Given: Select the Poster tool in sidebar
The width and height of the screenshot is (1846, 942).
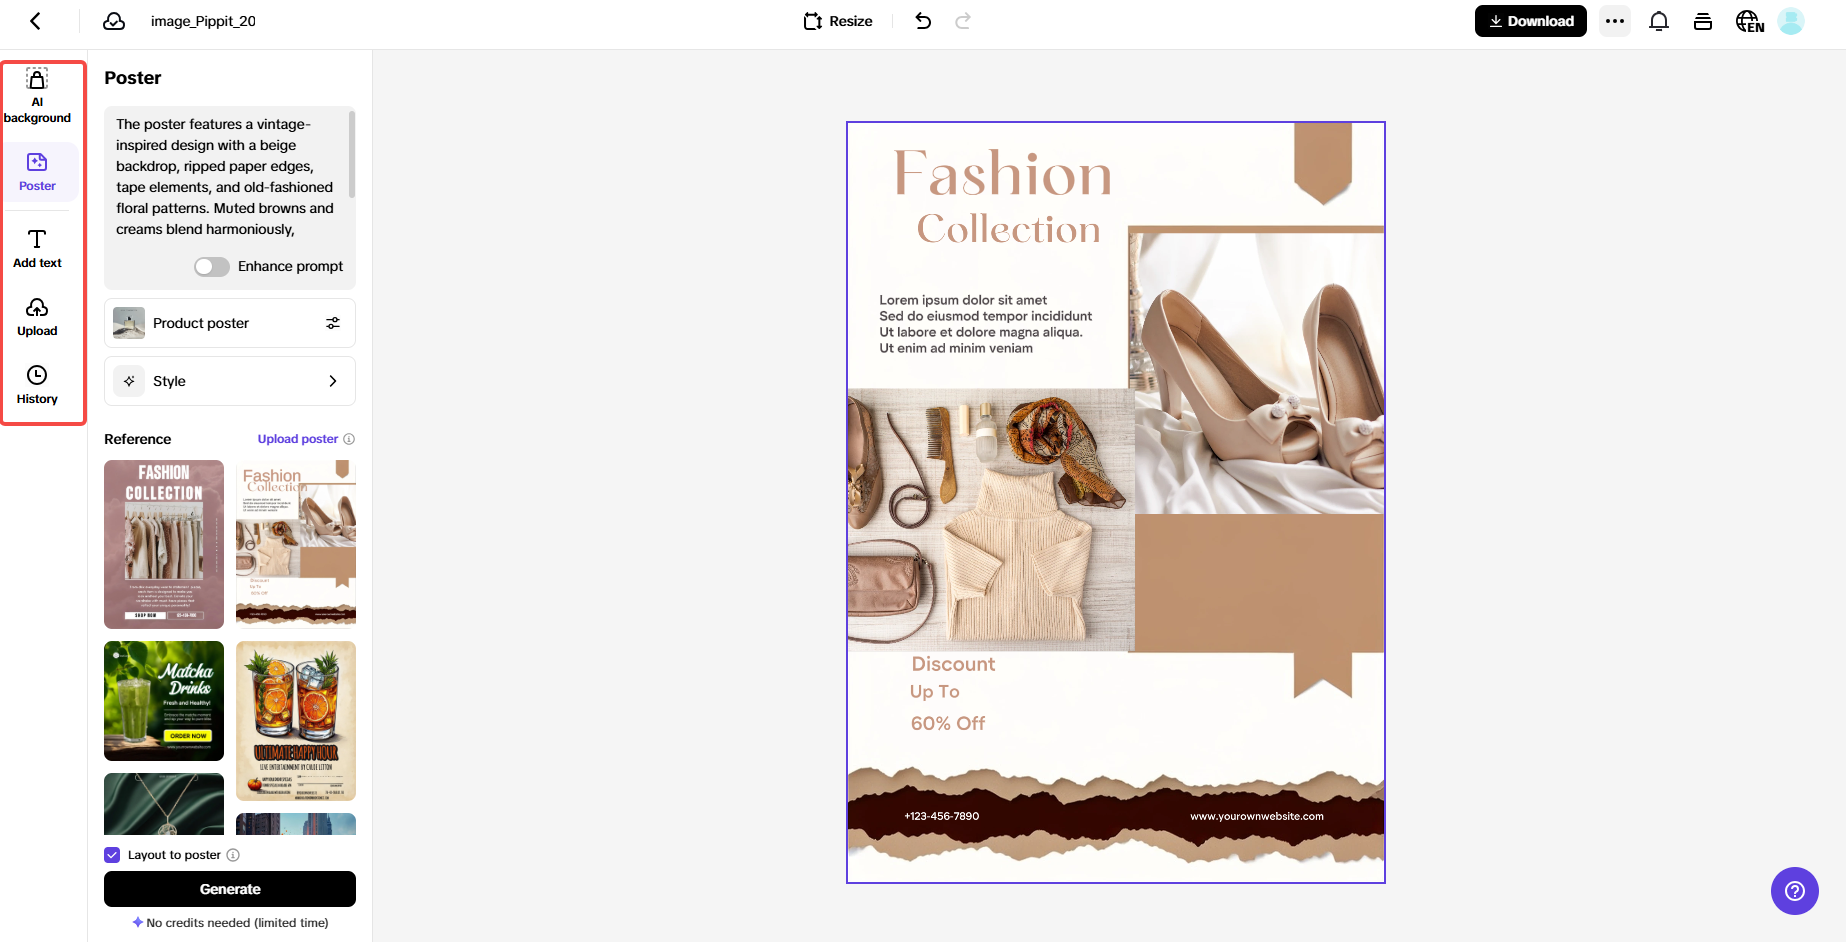Looking at the screenshot, I should (37, 172).
